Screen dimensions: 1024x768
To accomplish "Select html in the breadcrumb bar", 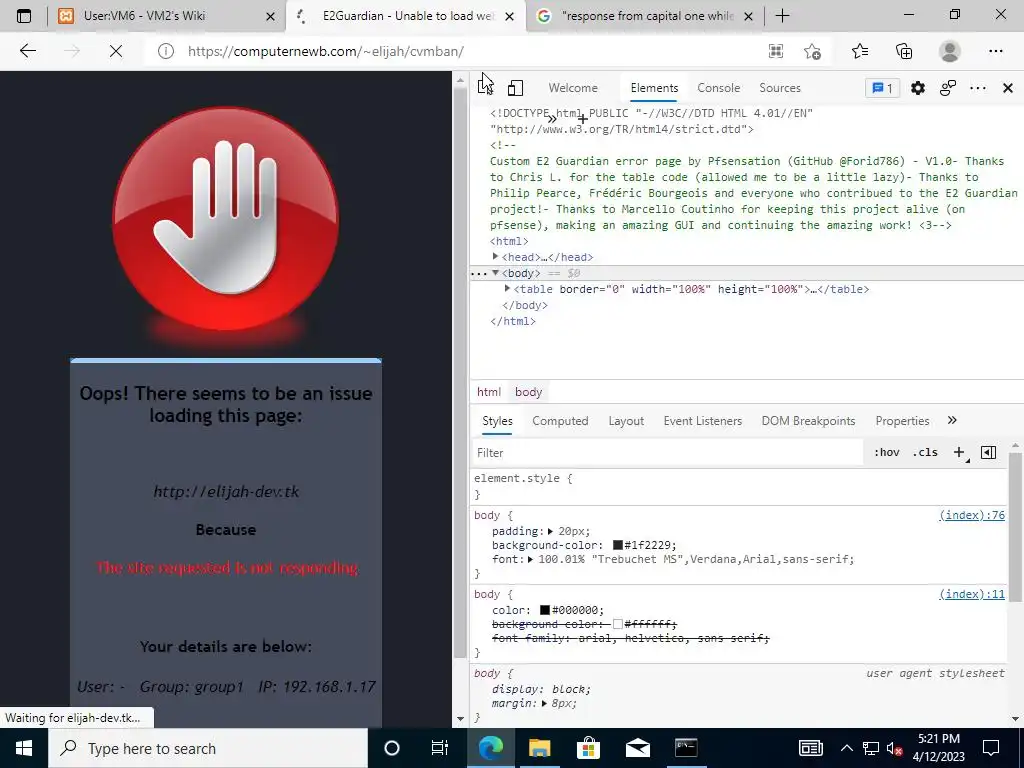I will click(488, 392).
